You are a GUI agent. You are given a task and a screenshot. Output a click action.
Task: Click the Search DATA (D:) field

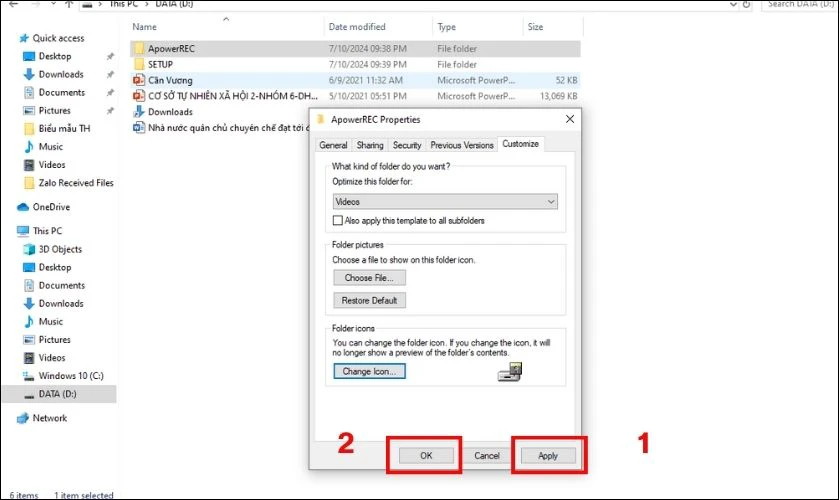point(799,4)
